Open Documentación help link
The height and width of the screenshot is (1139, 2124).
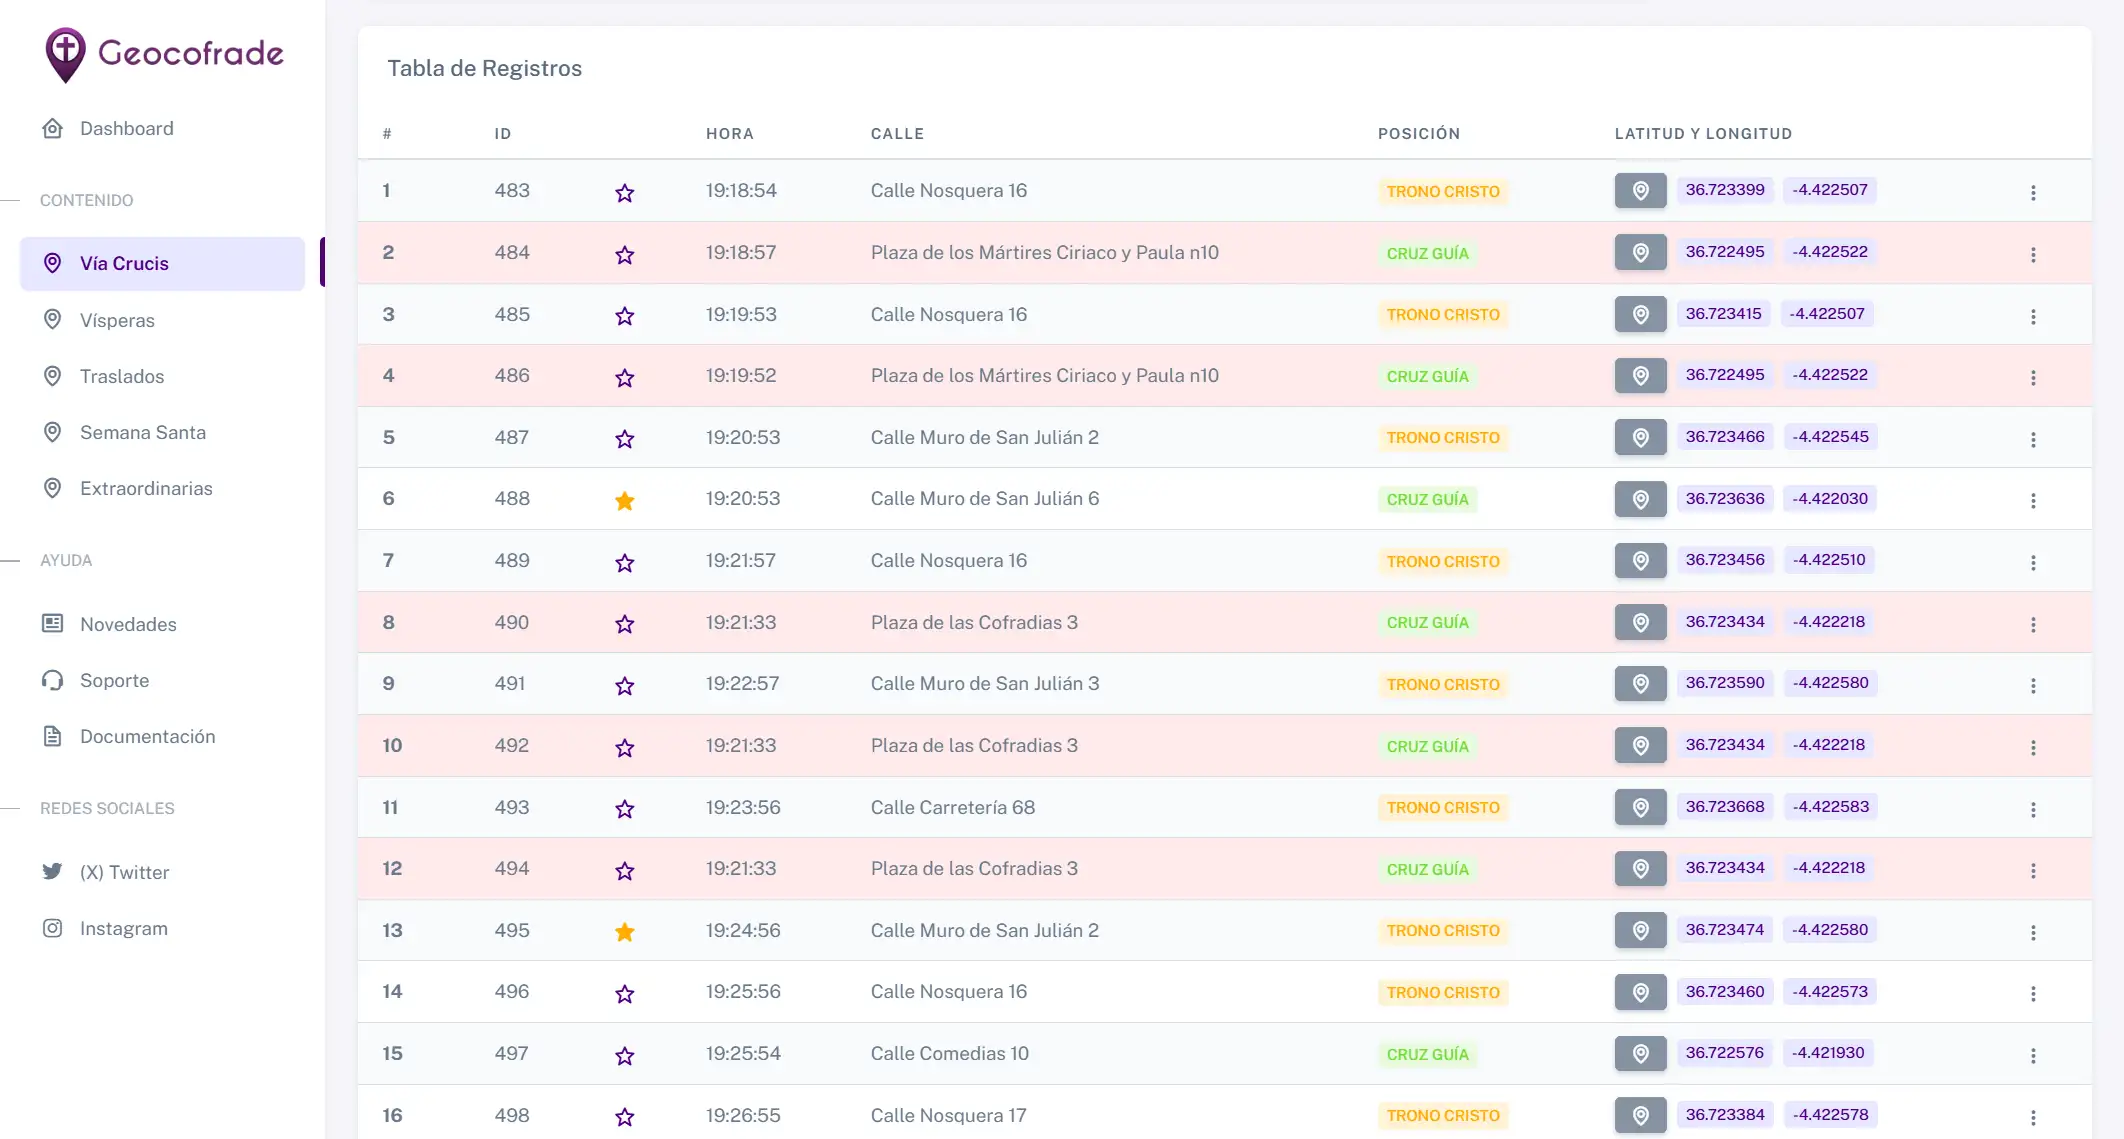coord(147,737)
